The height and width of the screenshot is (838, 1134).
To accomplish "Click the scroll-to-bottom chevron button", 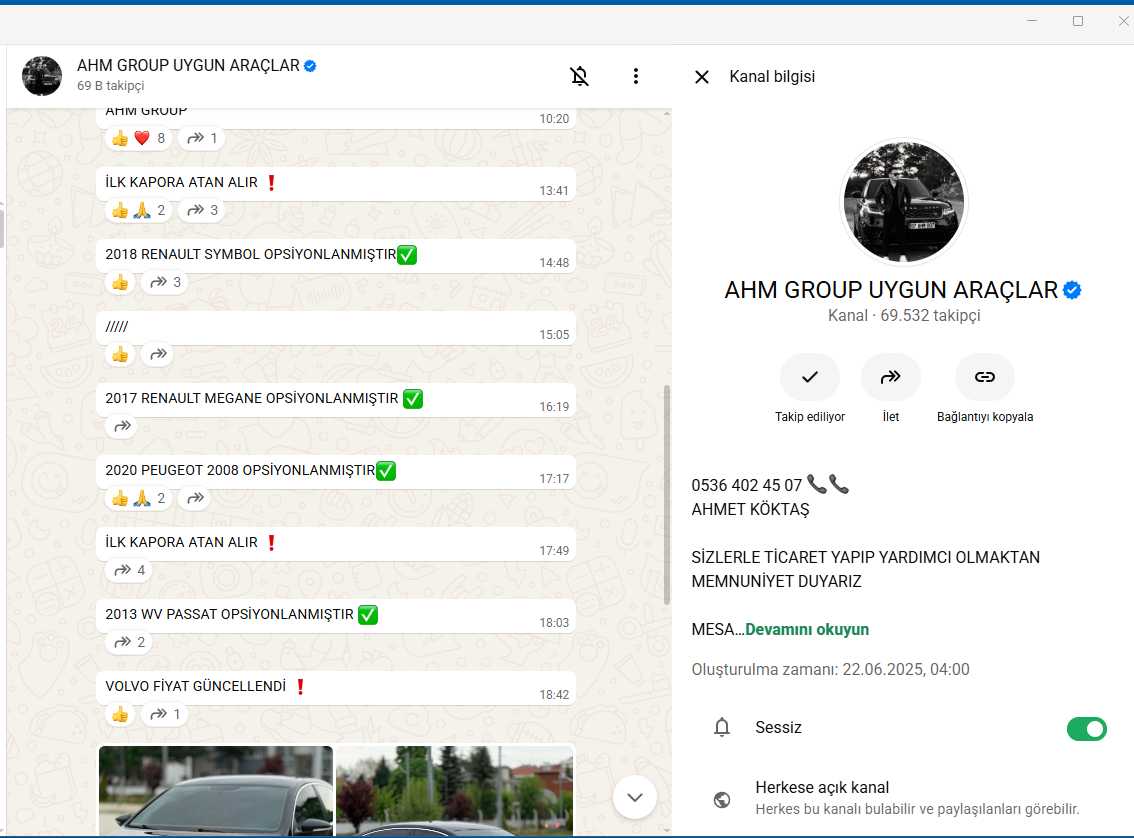I will (x=634, y=798).
